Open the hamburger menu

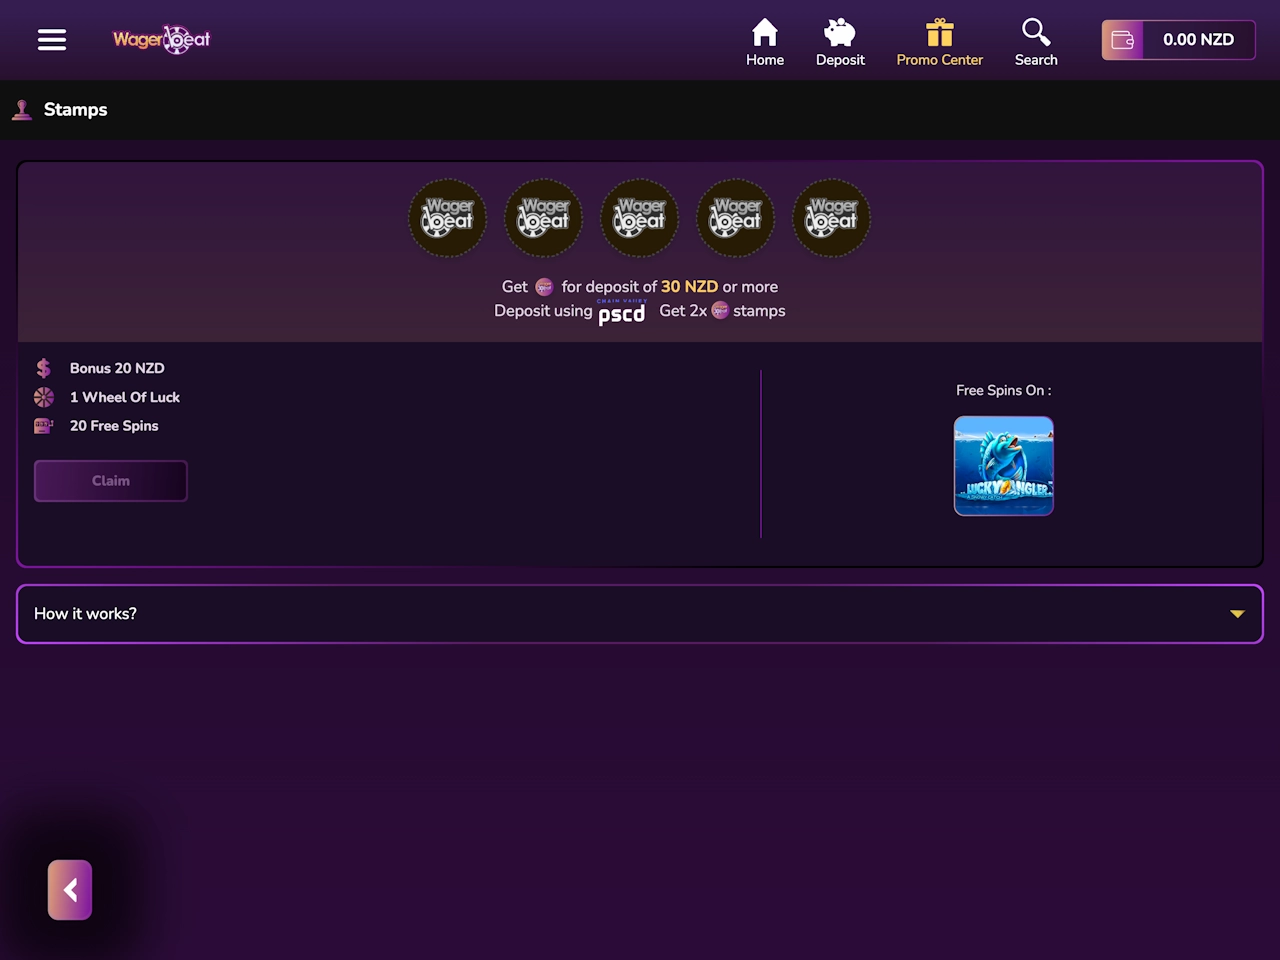pos(52,40)
